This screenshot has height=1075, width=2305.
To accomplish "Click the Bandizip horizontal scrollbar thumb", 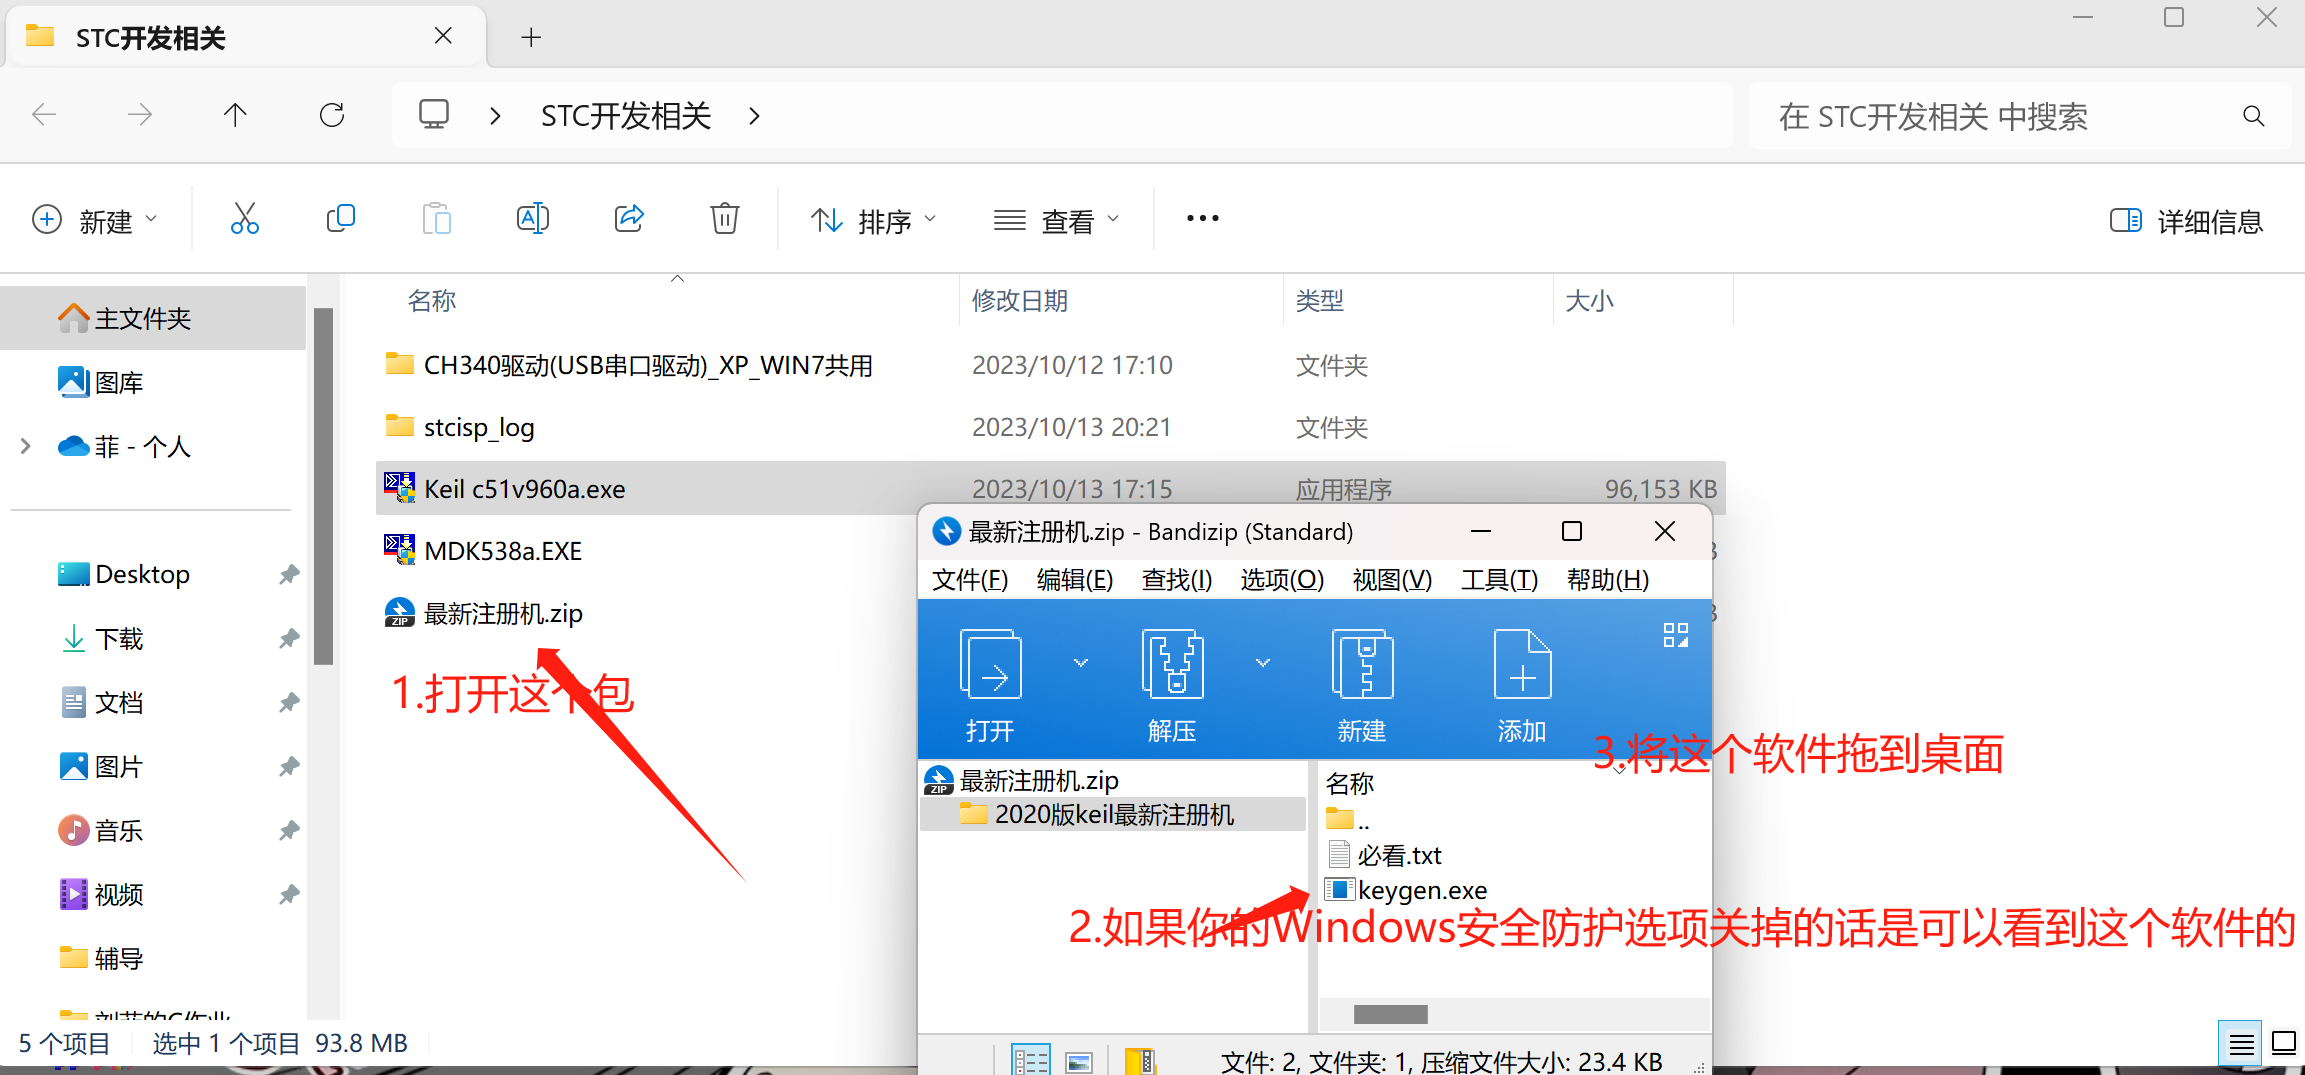I will pos(1390,1014).
